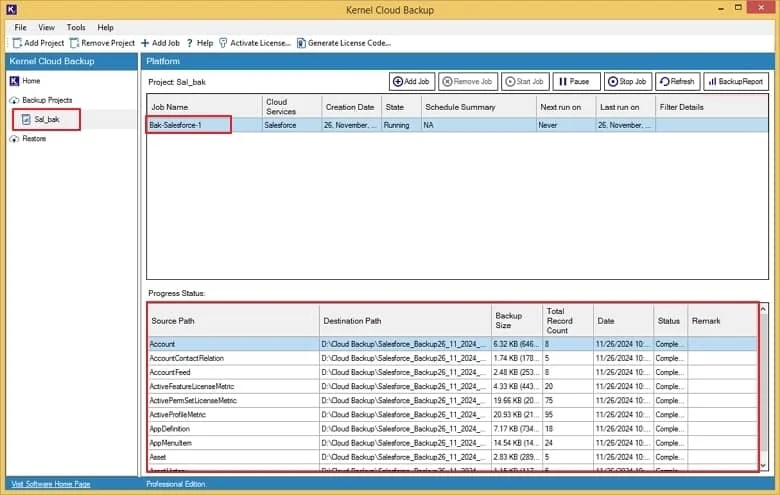This screenshot has width=780, height=495.
Task: Pause the running backup job
Action: 577,82
